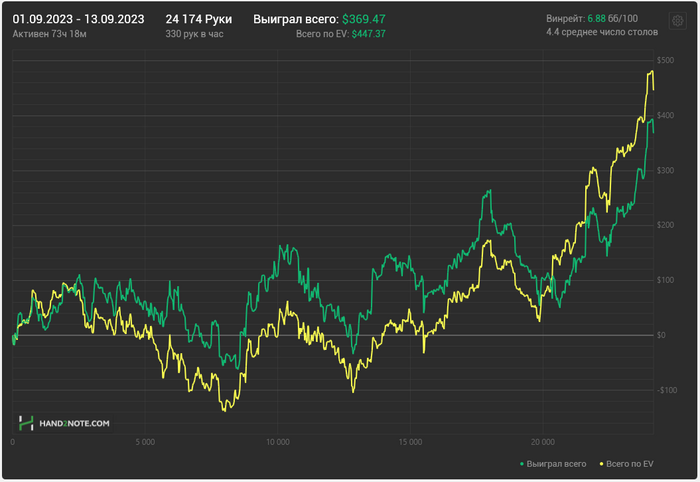Click the 10 000 x-axis label

278,442
